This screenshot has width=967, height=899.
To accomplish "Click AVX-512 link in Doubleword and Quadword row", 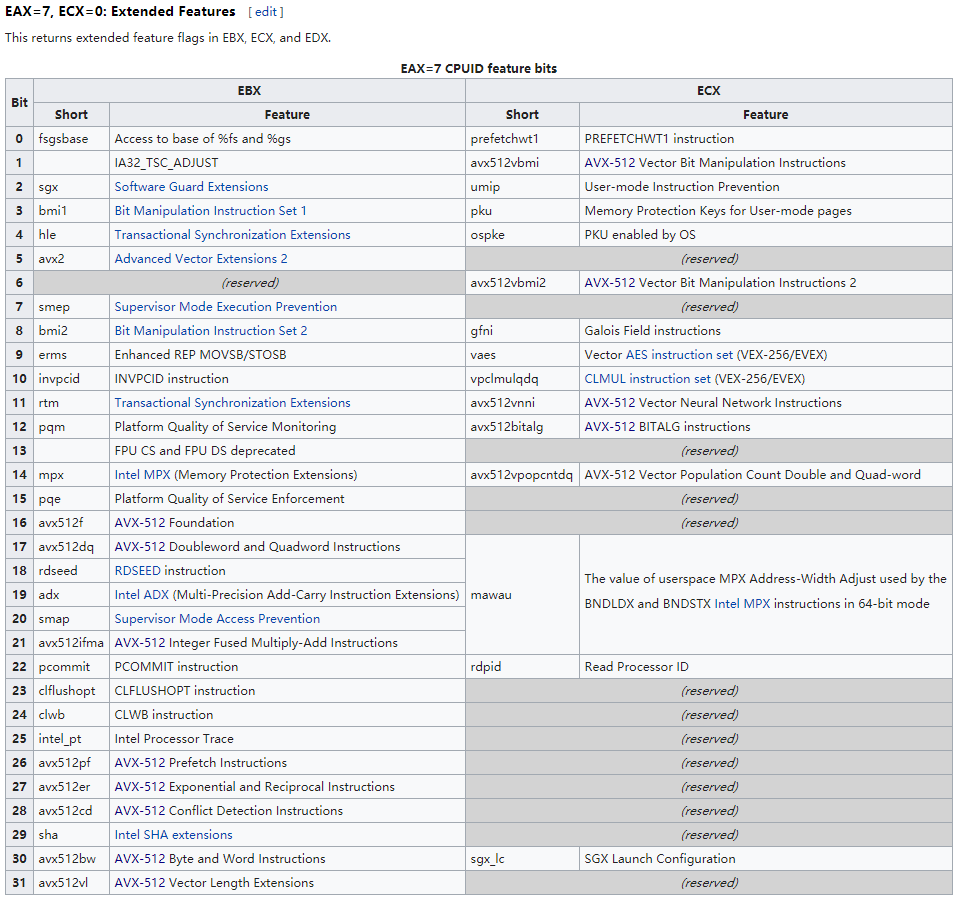I will [140, 548].
